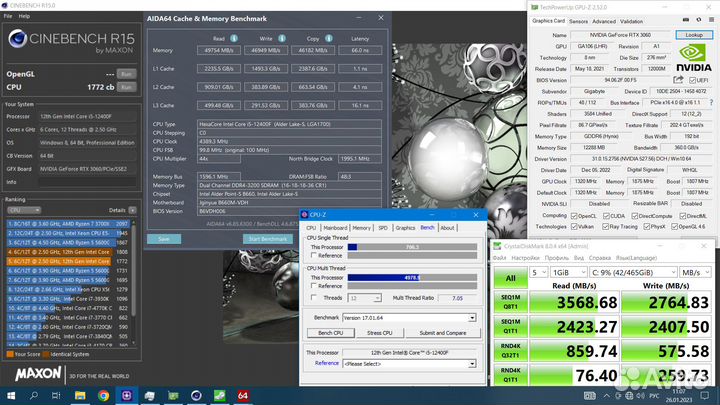The image size is (720, 405).
Task: Open CPU-Z Reference Please Select dropdown
Action: 409,364
